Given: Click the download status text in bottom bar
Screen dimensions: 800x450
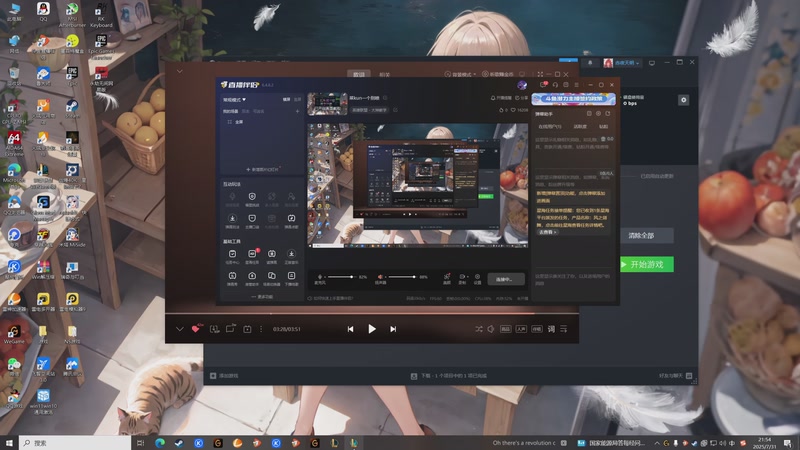Looking at the screenshot, I should pos(449,376).
